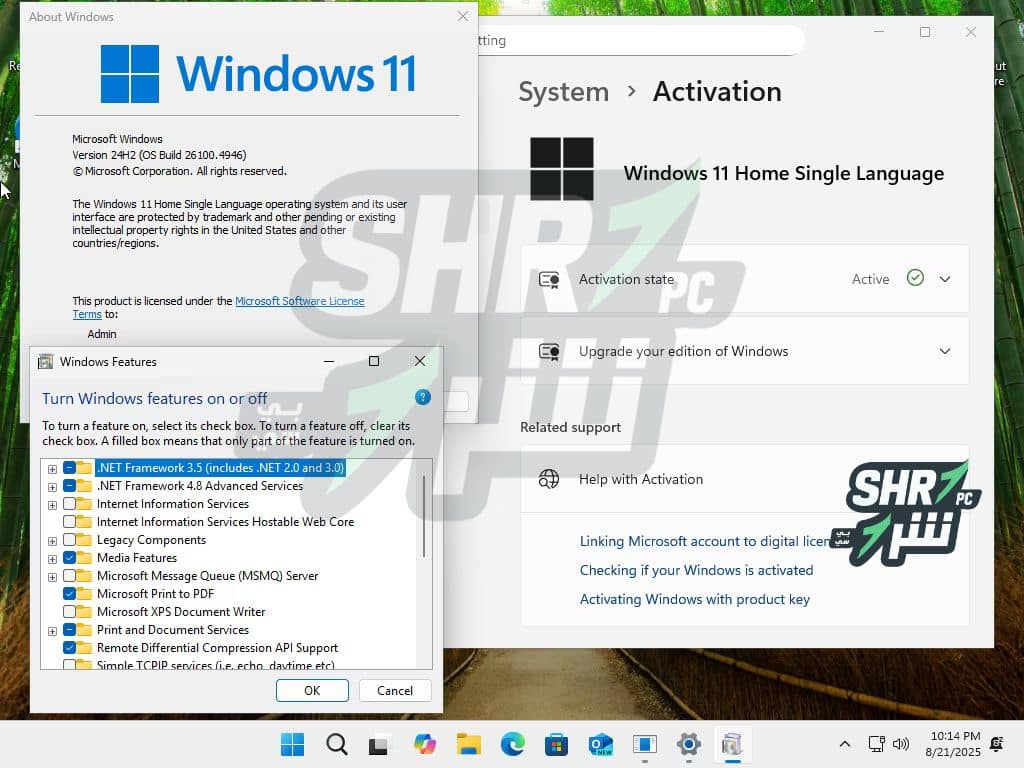Close the About Windows dialog
Viewport: 1024px width, 768px height.
point(462,16)
